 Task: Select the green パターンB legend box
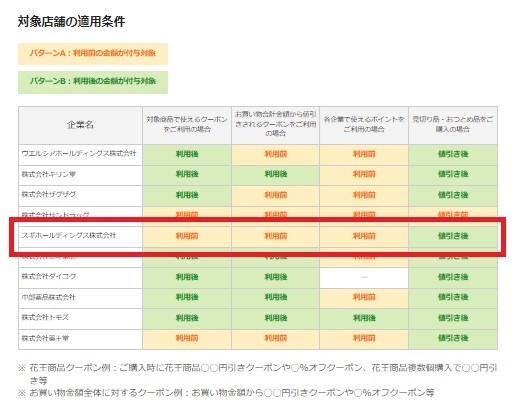pyautogui.click(x=93, y=82)
